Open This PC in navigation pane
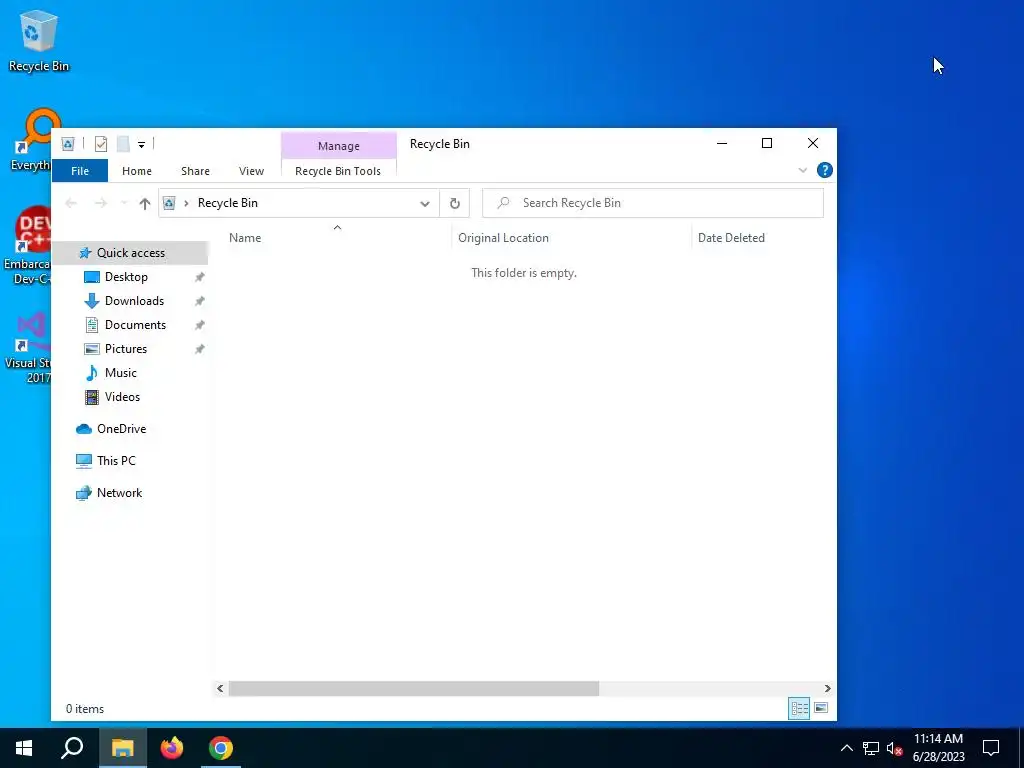The height and width of the screenshot is (768, 1024). (116, 461)
